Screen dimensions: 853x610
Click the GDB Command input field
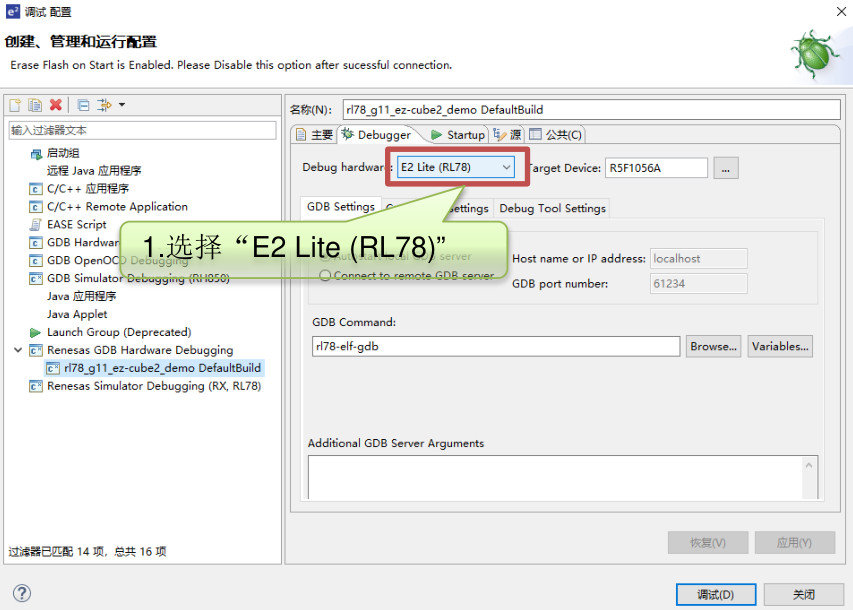[496, 347]
